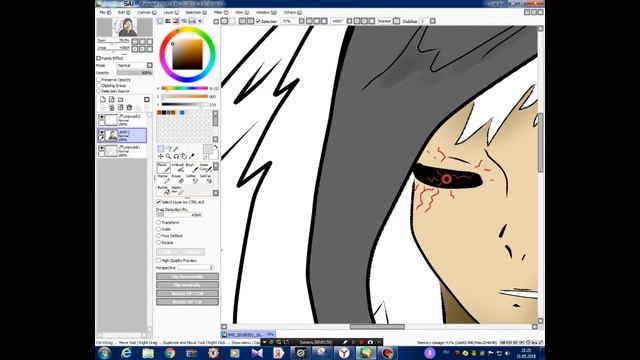Viewport: 640px width, 360px height.
Task: Click the hue H slider bar
Action: (x=184, y=88)
